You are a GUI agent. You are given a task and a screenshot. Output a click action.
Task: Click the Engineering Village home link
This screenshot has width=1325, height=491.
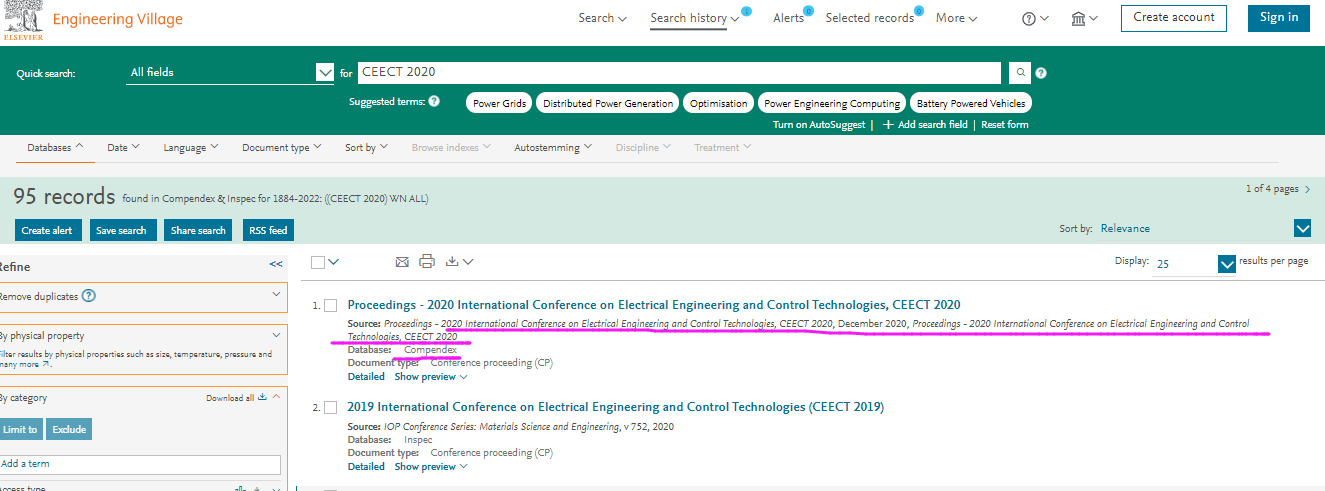117,19
